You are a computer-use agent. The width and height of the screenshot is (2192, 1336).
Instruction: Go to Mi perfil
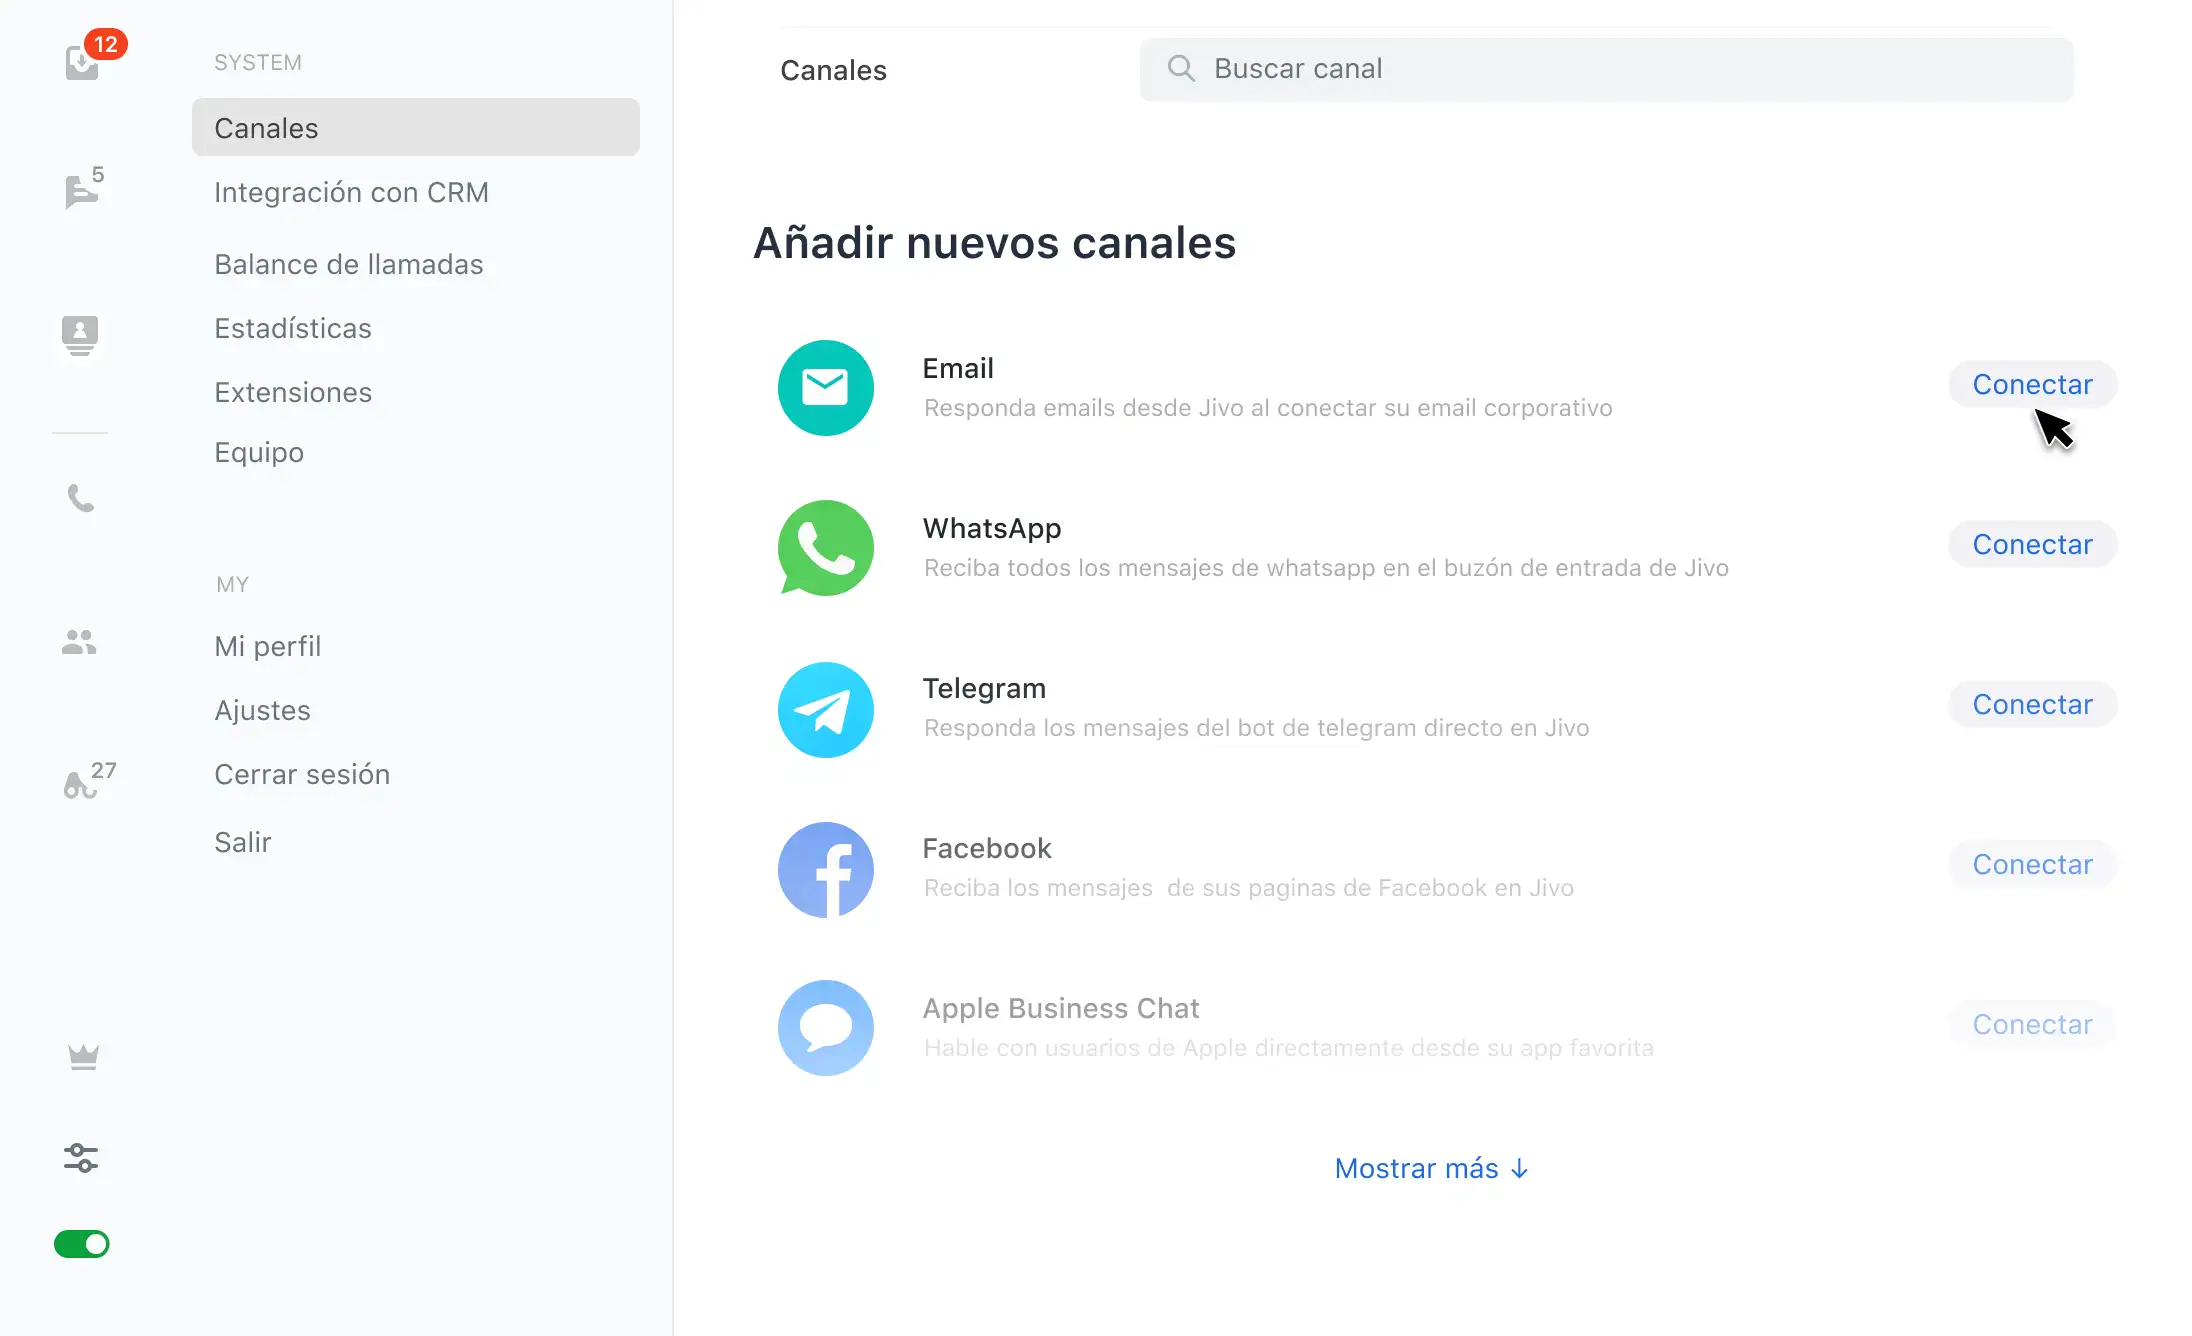(268, 646)
